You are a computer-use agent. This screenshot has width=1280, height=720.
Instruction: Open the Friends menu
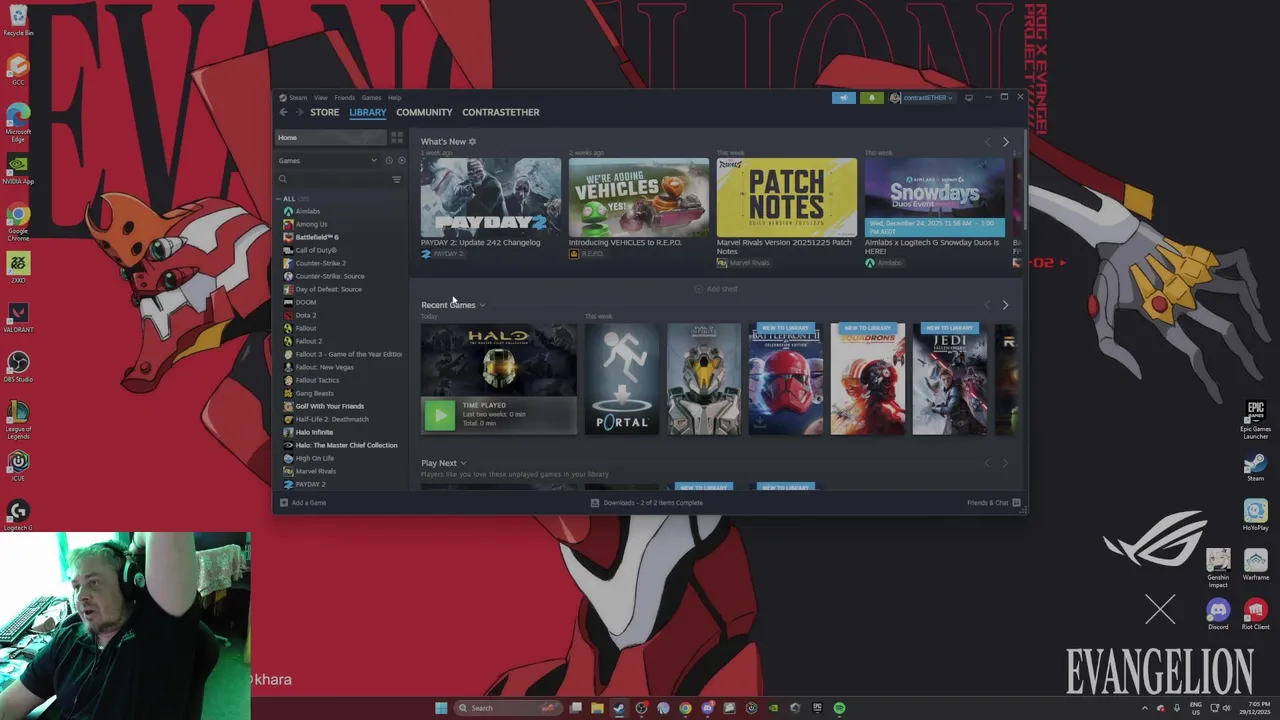tap(344, 98)
